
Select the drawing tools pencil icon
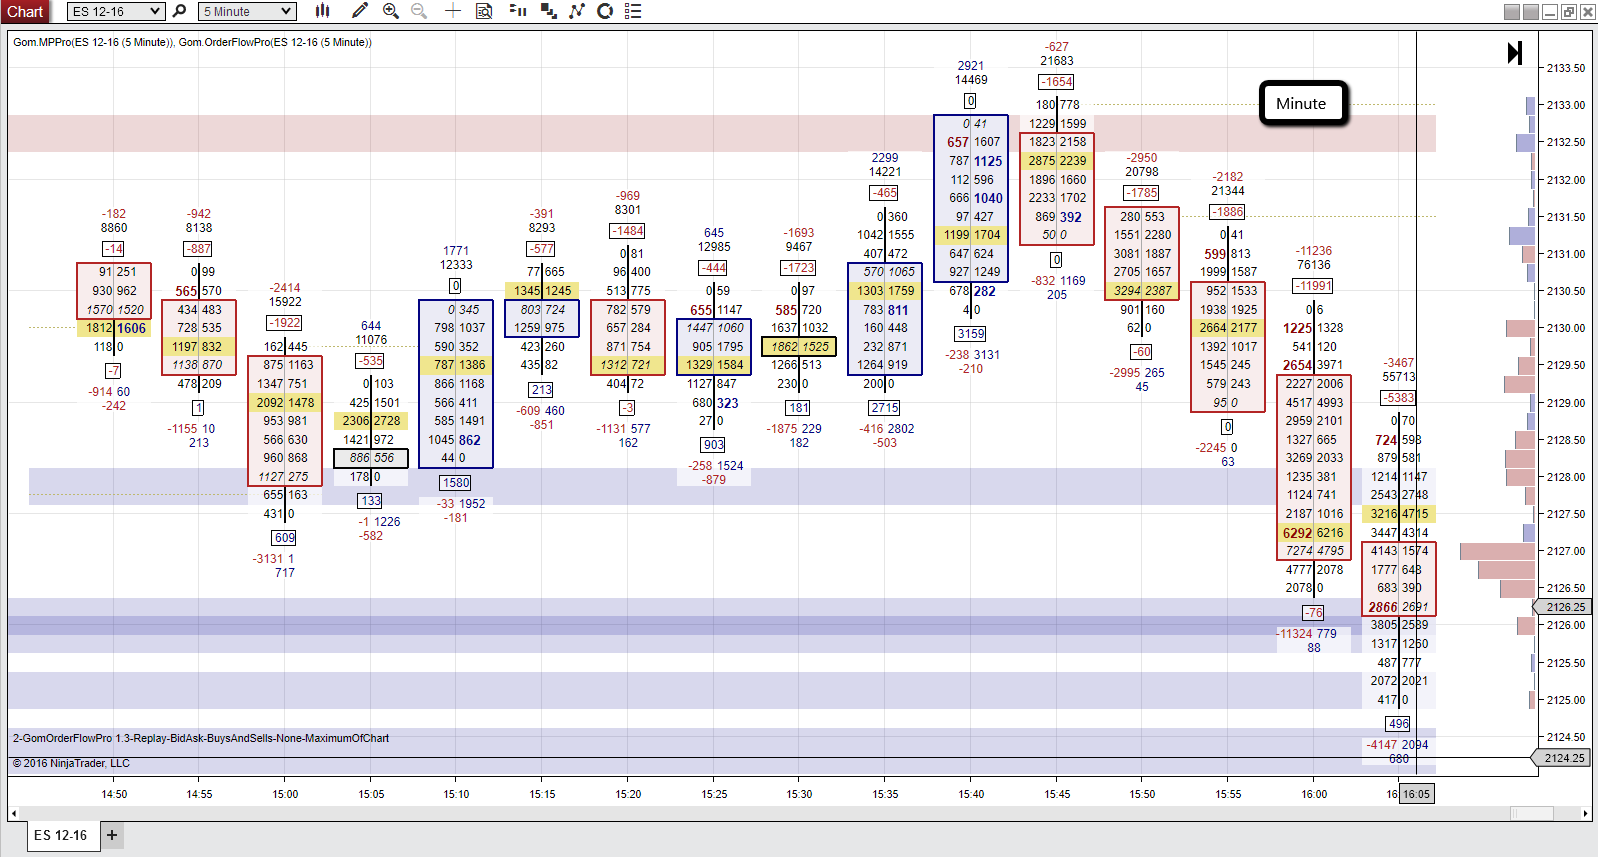click(360, 11)
